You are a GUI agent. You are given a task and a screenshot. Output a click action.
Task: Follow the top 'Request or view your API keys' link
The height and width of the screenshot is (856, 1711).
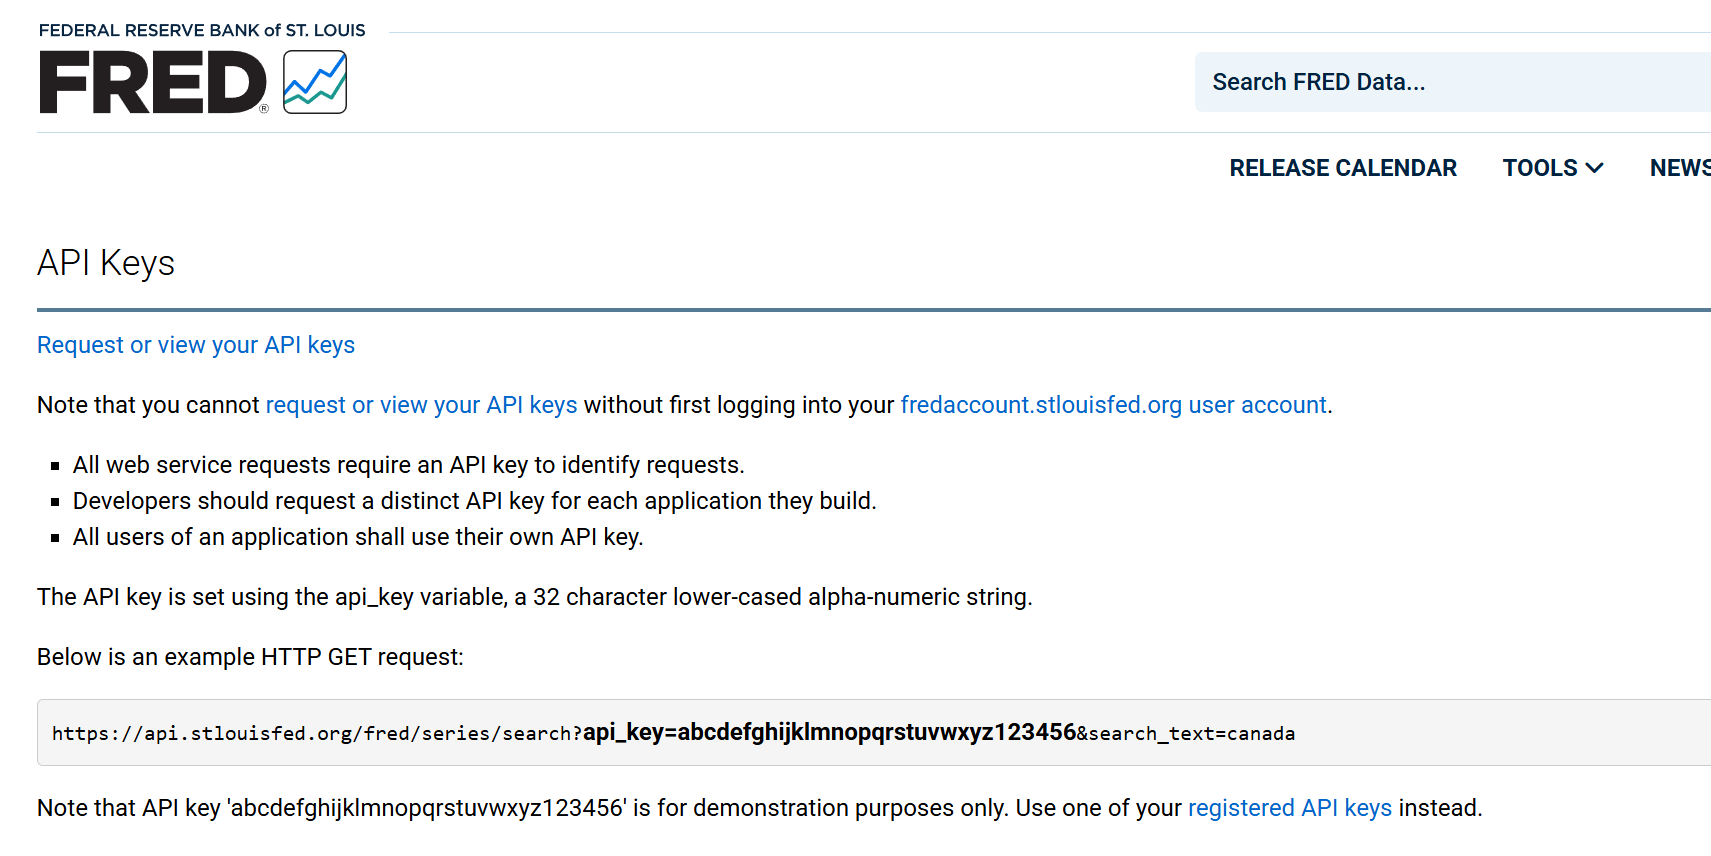pyautogui.click(x=196, y=345)
